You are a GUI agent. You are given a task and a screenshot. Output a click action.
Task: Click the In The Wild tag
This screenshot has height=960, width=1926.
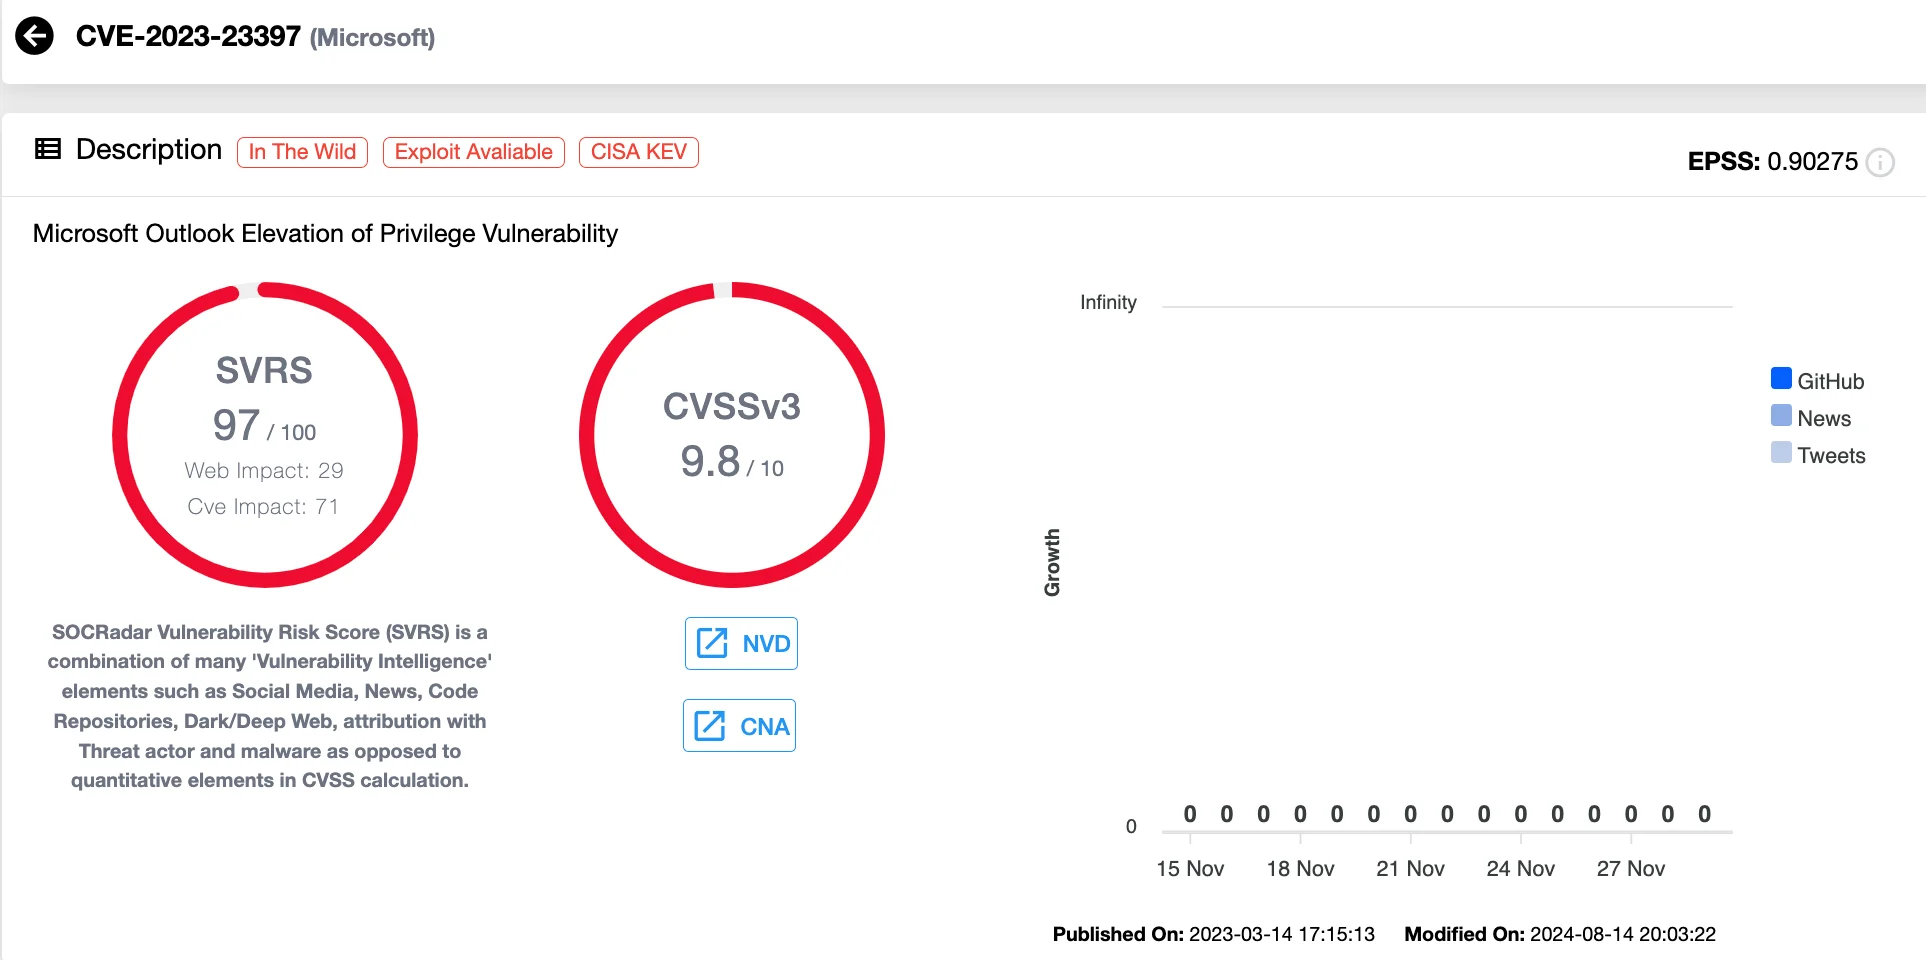pyautogui.click(x=302, y=152)
